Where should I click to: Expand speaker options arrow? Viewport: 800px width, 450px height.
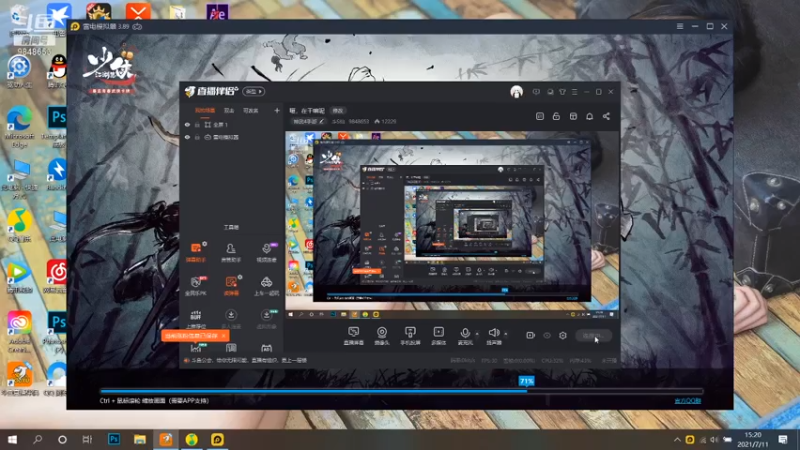click(506, 334)
